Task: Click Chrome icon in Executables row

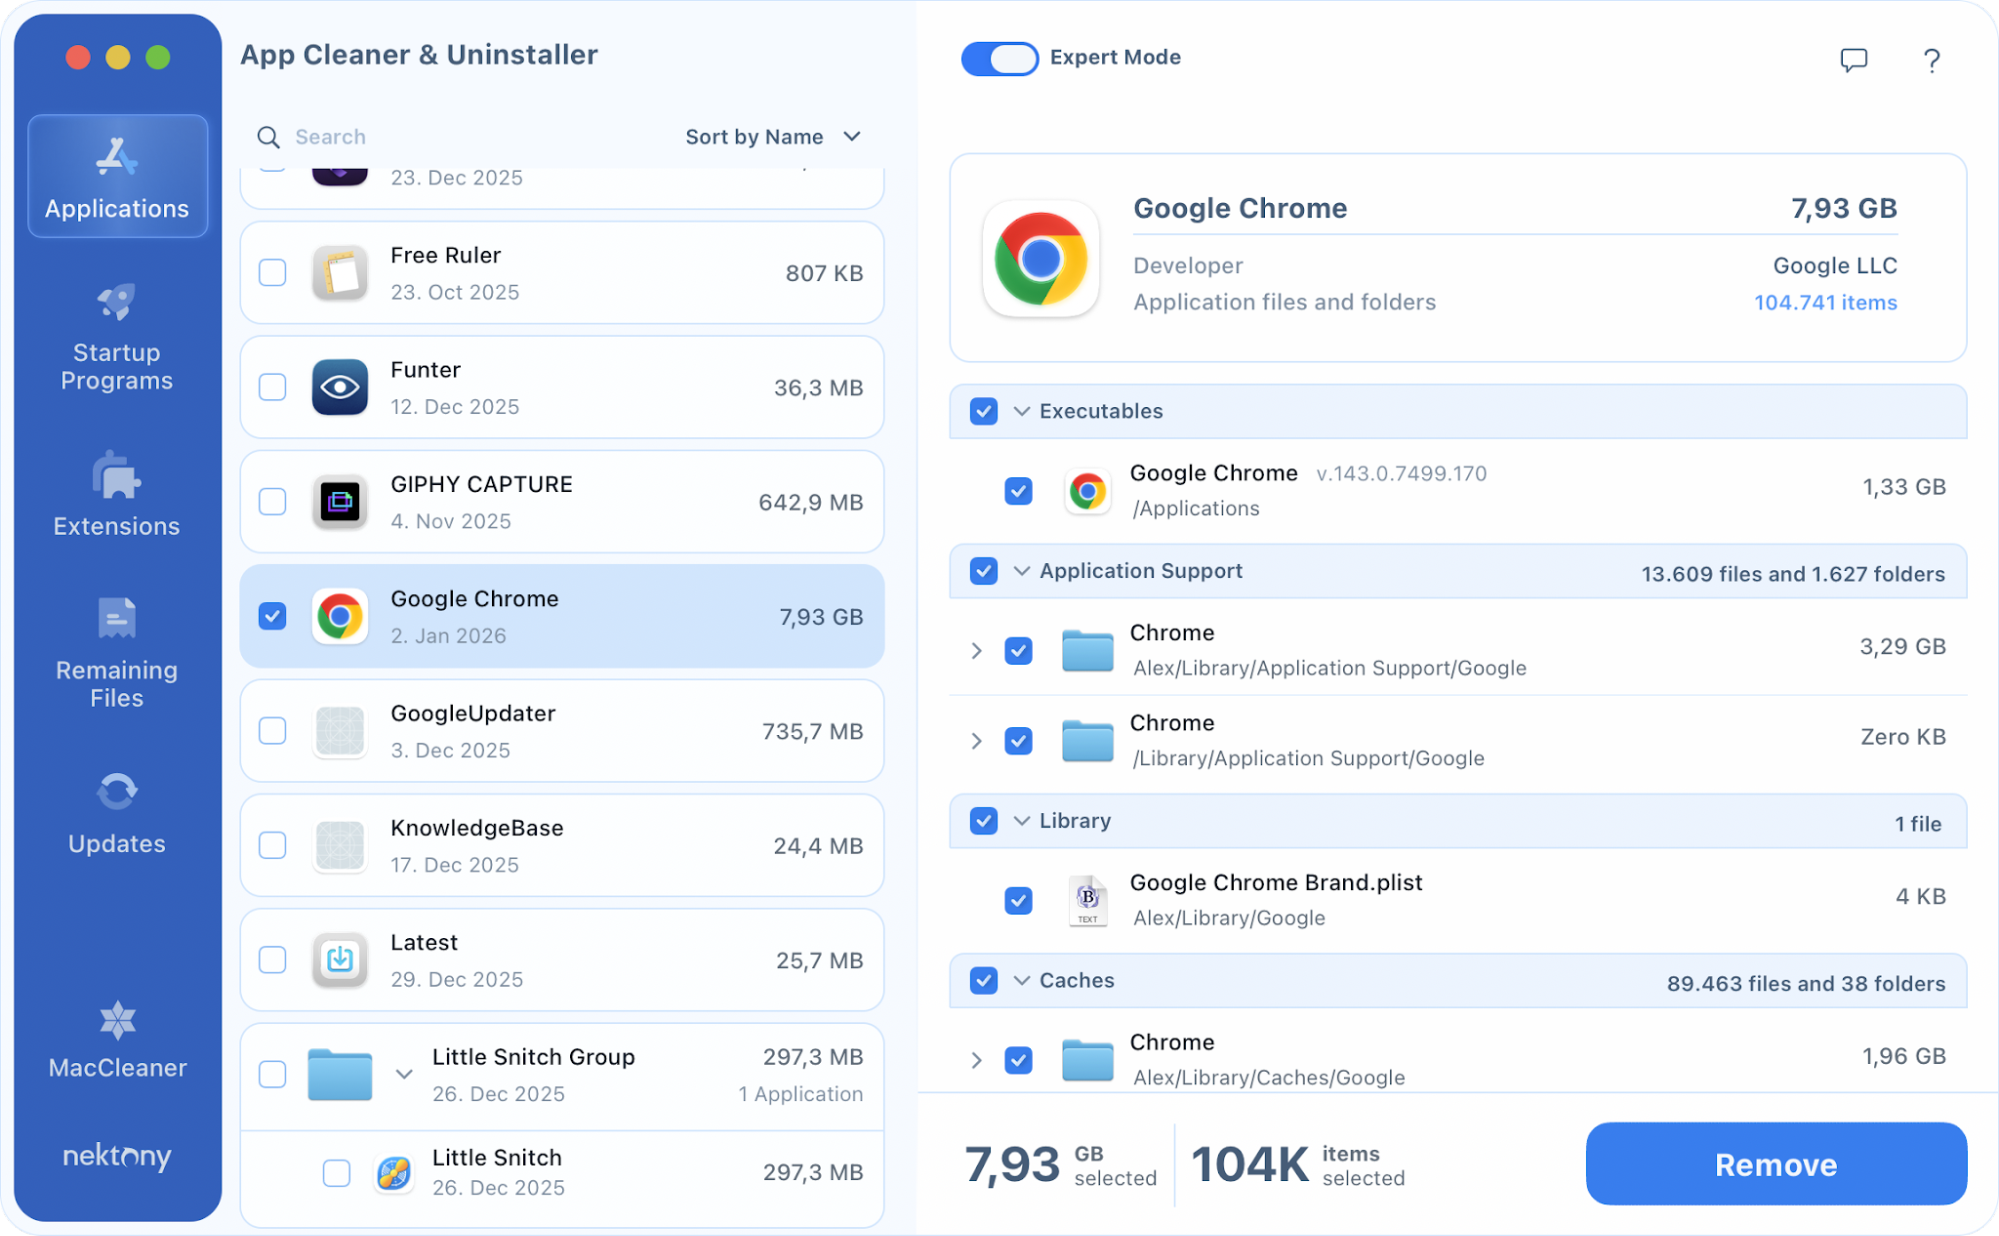Action: [x=1087, y=491]
